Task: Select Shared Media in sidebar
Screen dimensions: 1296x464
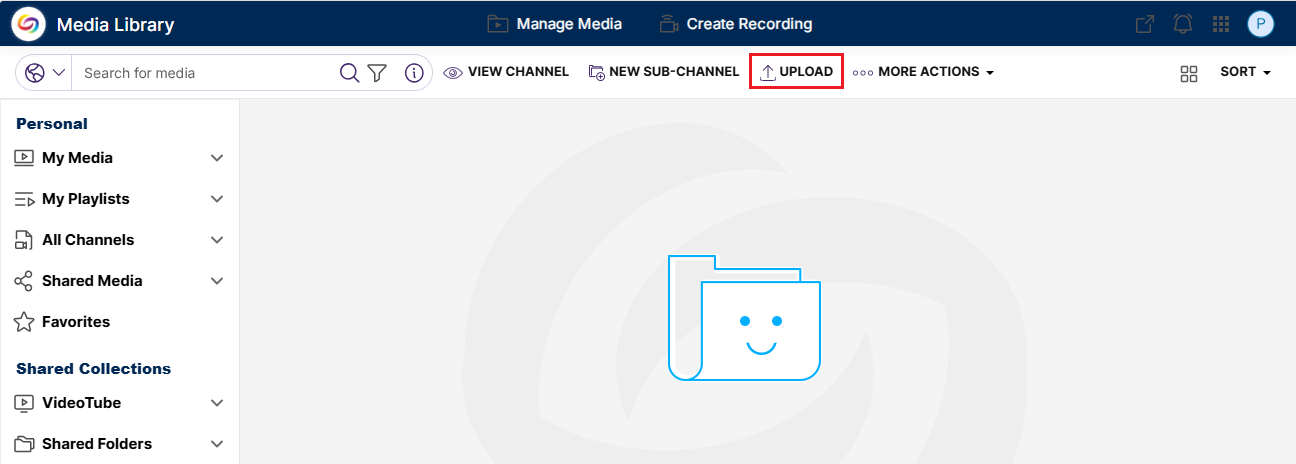Action: tap(92, 281)
